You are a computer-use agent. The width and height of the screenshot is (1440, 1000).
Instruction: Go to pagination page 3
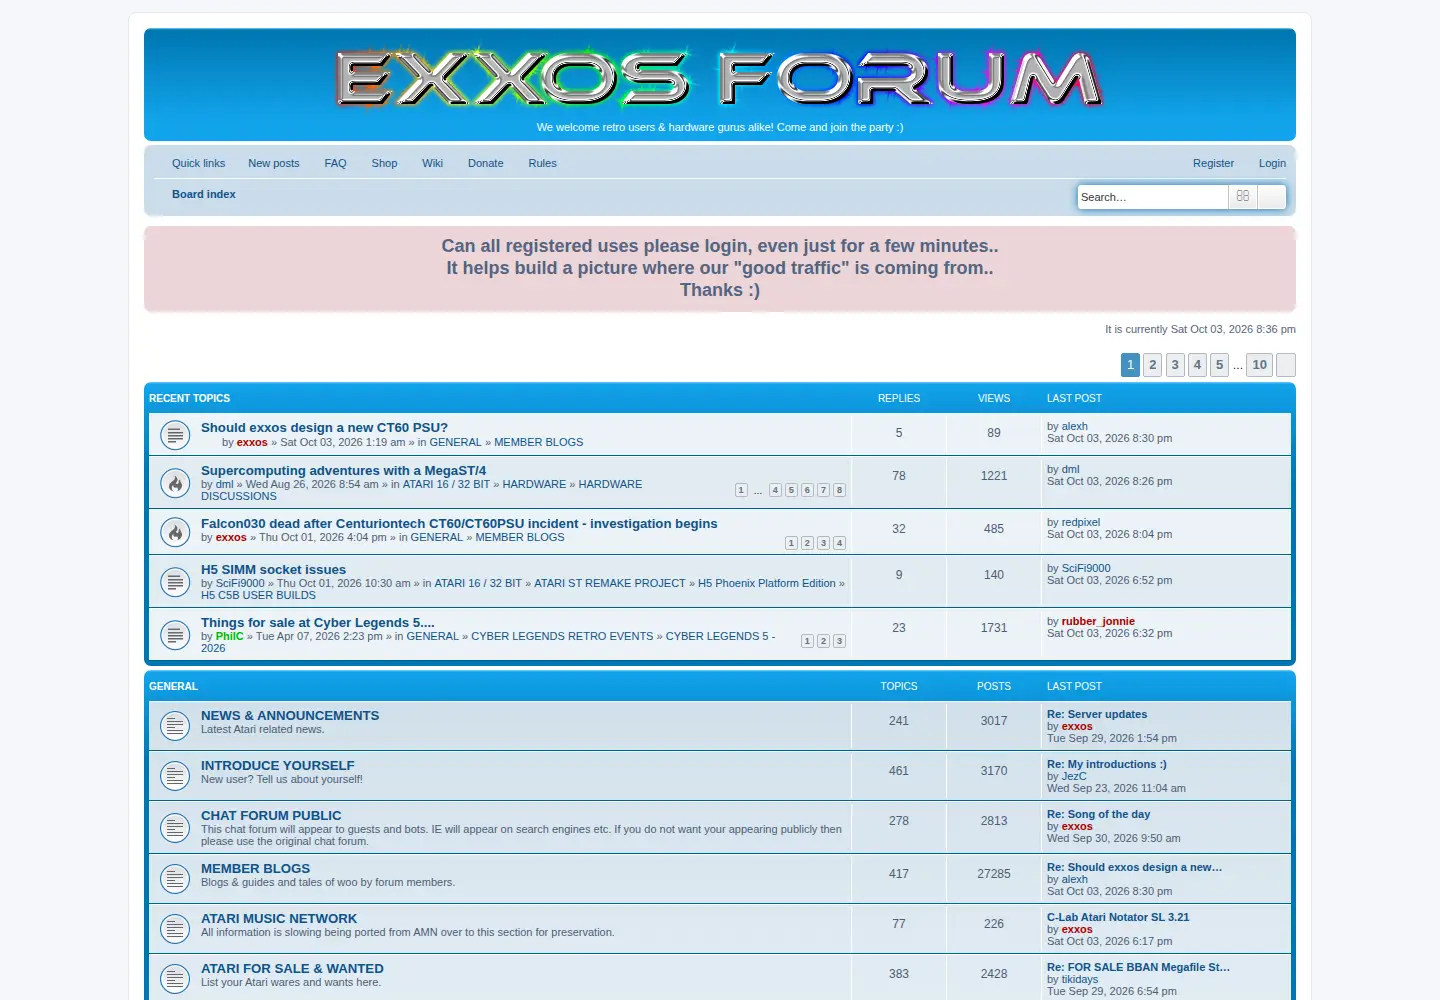click(x=1175, y=365)
